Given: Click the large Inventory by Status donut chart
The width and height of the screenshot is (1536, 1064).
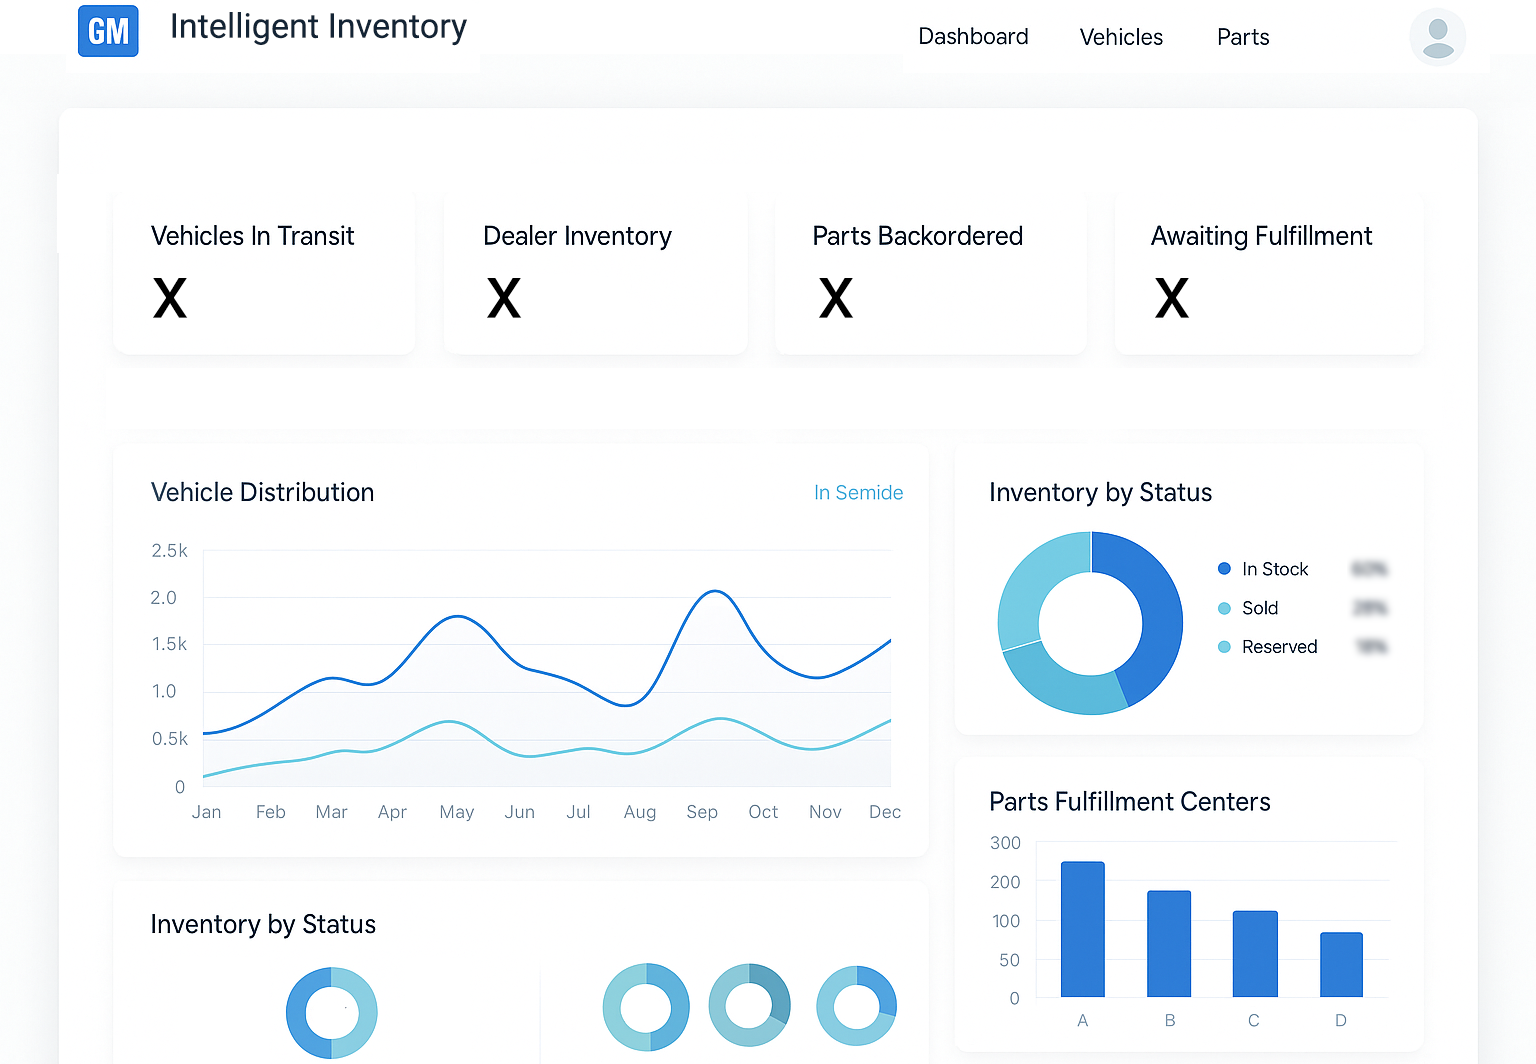Looking at the screenshot, I should 1090,623.
